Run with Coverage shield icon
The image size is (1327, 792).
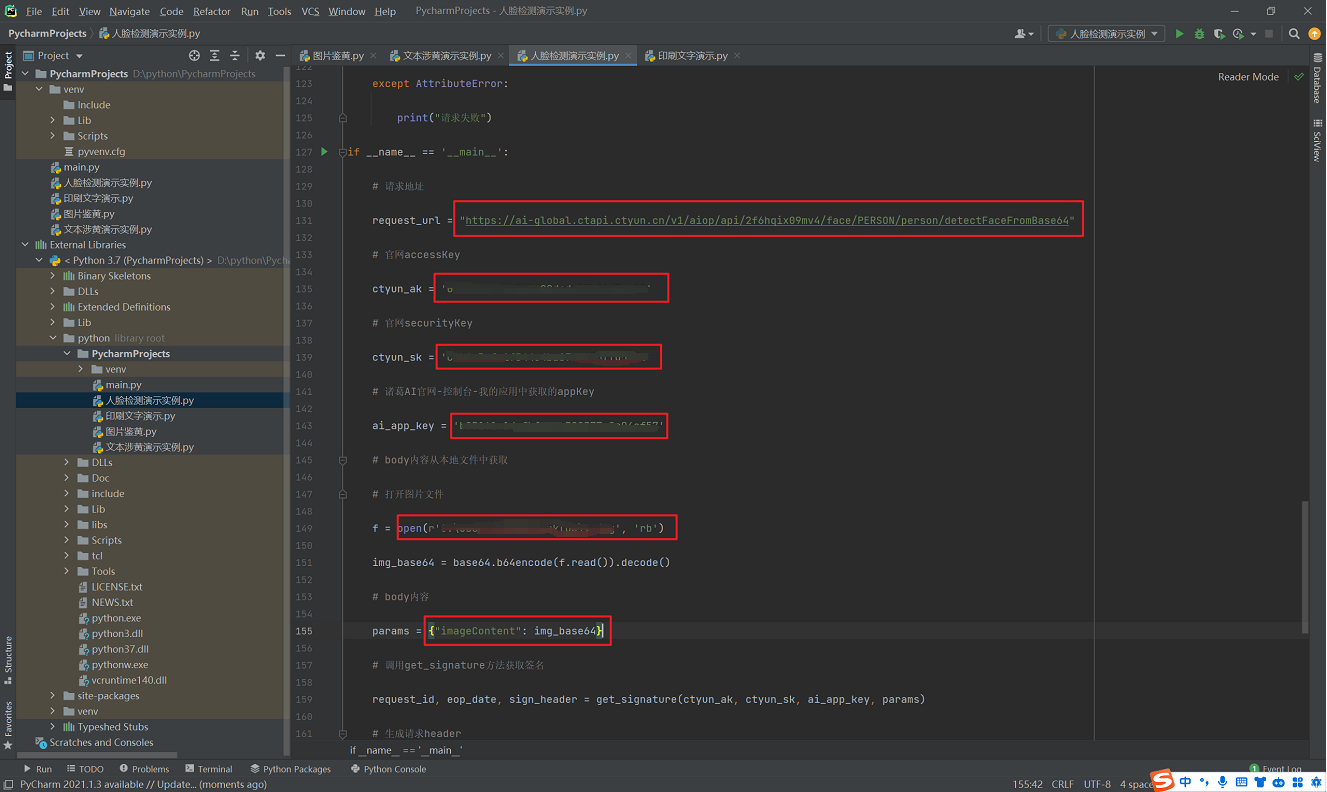click(1219, 34)
